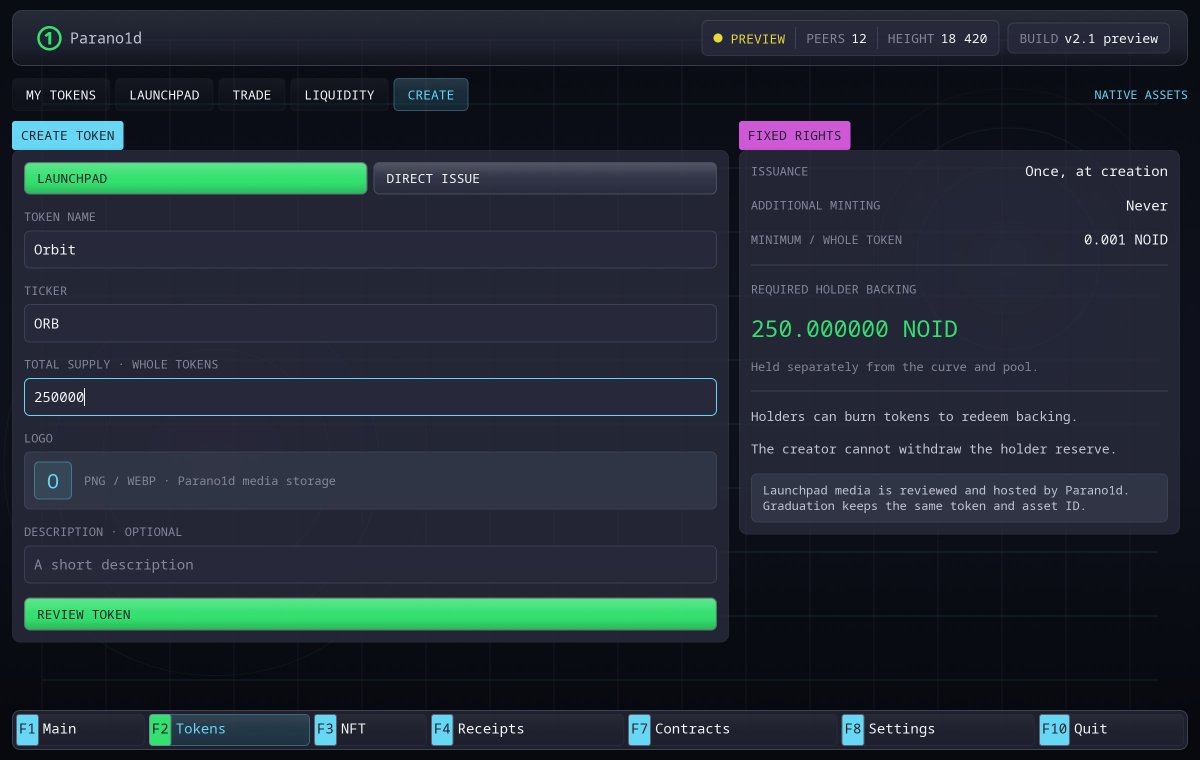The image size is (1200, 760).
Task: Switch to LAUNCHPAD creation mode
Action: pos(195,178)
